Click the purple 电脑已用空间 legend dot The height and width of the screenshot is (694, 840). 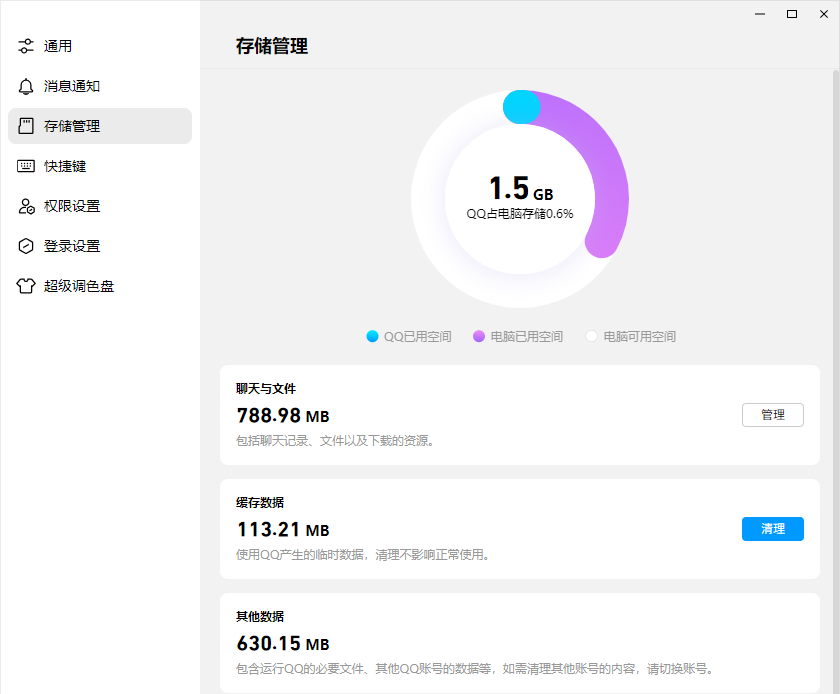click(479, 337)
